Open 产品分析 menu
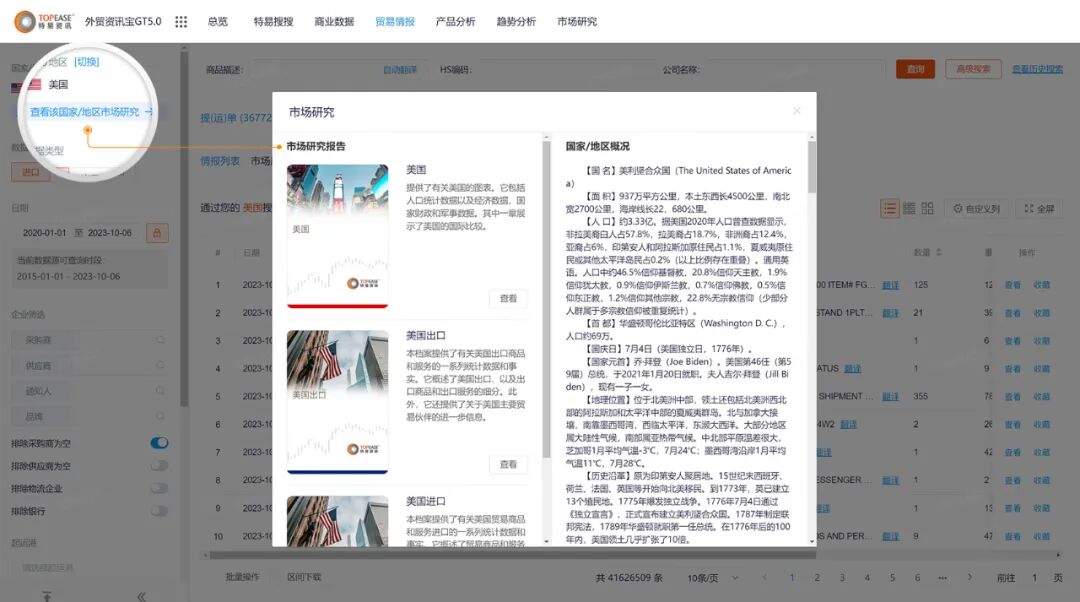This screenshot has height=602, width=1080. coord(455,21)
